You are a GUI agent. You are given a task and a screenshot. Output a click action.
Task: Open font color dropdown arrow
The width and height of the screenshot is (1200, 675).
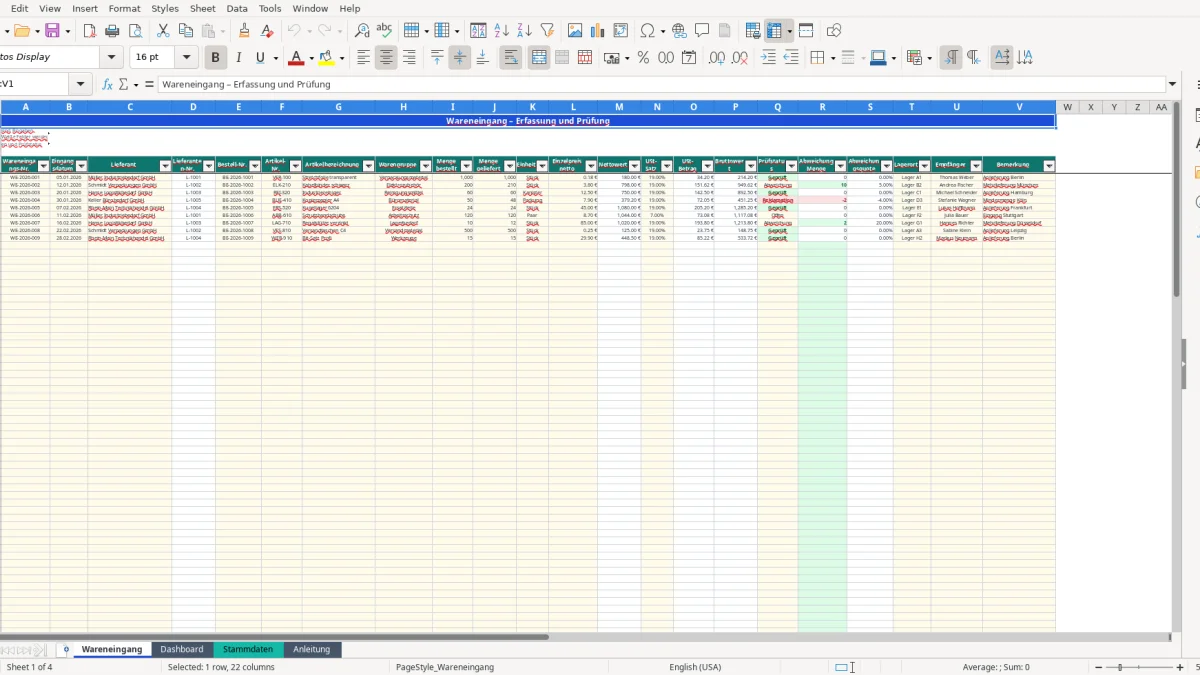[x=311, y=58]
